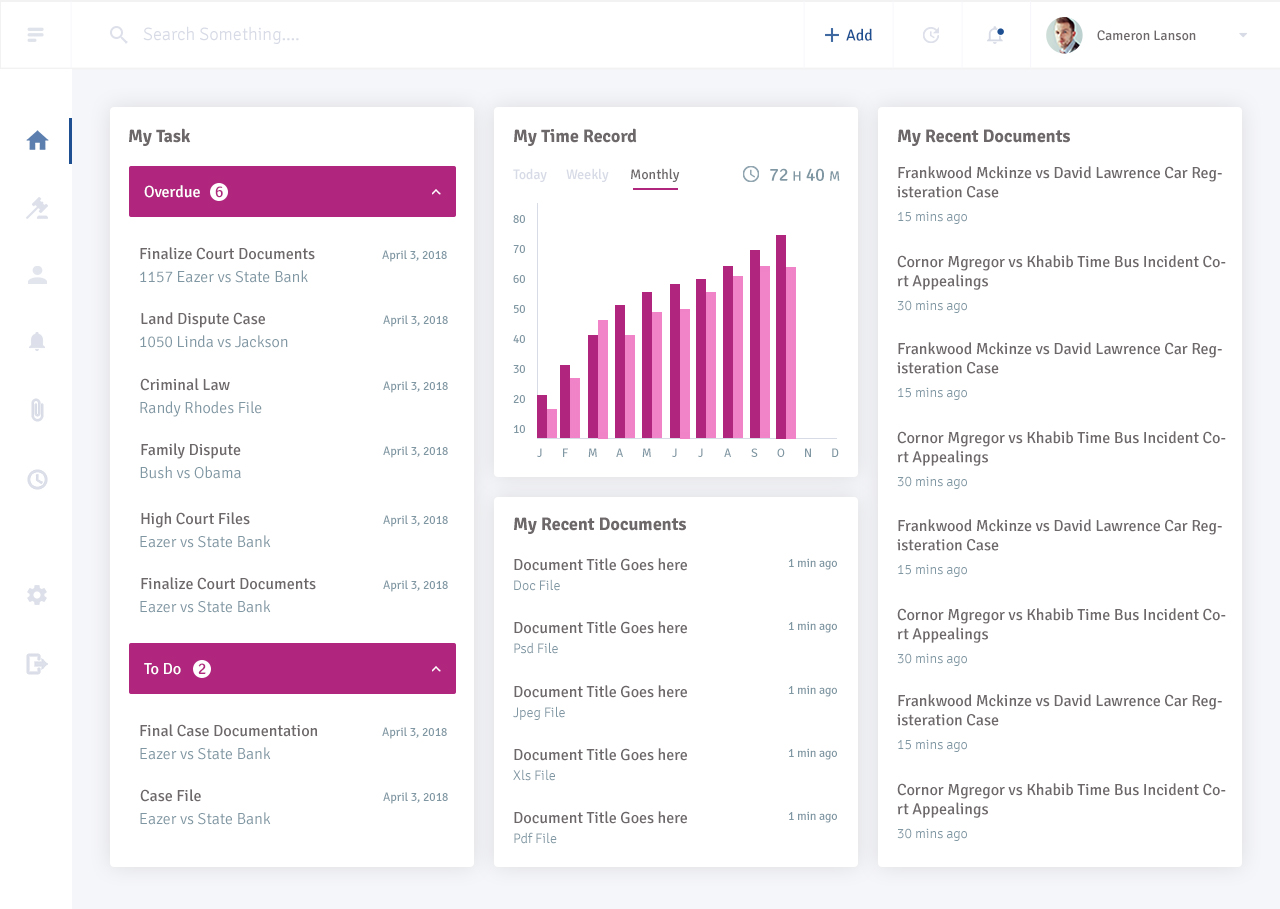1280x909 pixels.
Task: Open the Cameron Lanson user dropdown
Action: tap(1243, 35)
